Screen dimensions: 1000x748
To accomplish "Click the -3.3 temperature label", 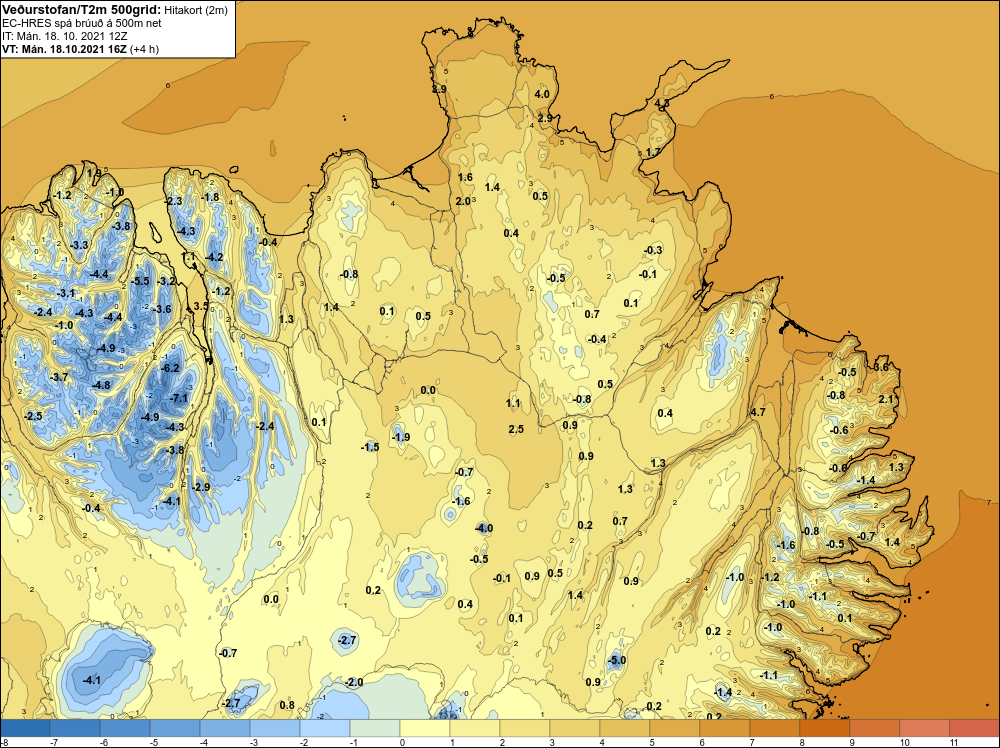I will [x=79, y=245].
